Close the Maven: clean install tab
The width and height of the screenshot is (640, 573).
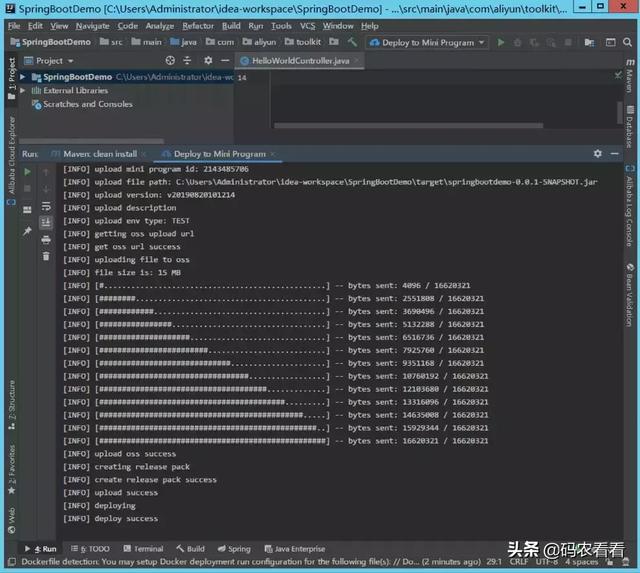(144, 154)
